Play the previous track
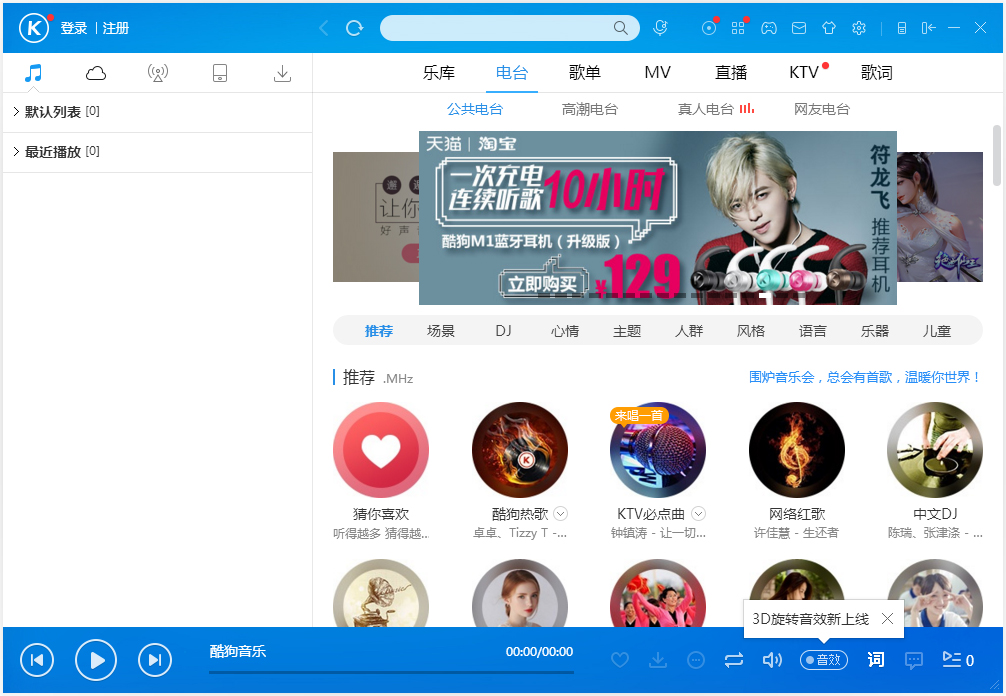This screenshot has width=1006, height=696. (x=37, y=660)
